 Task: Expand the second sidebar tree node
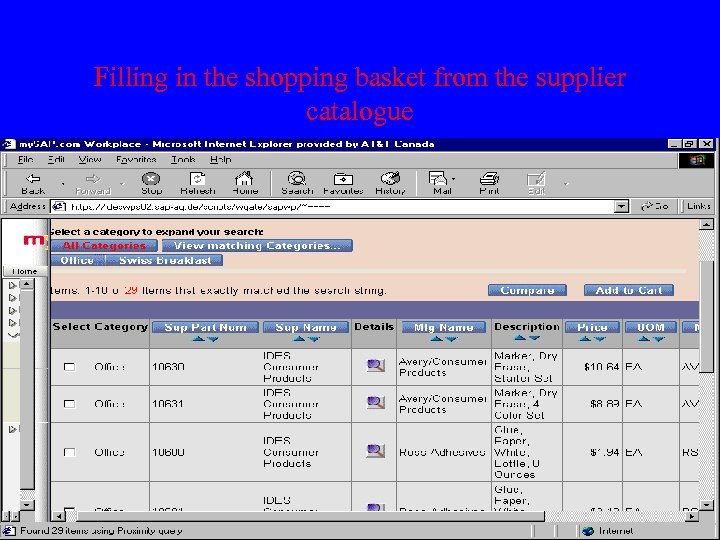(13, 298)
